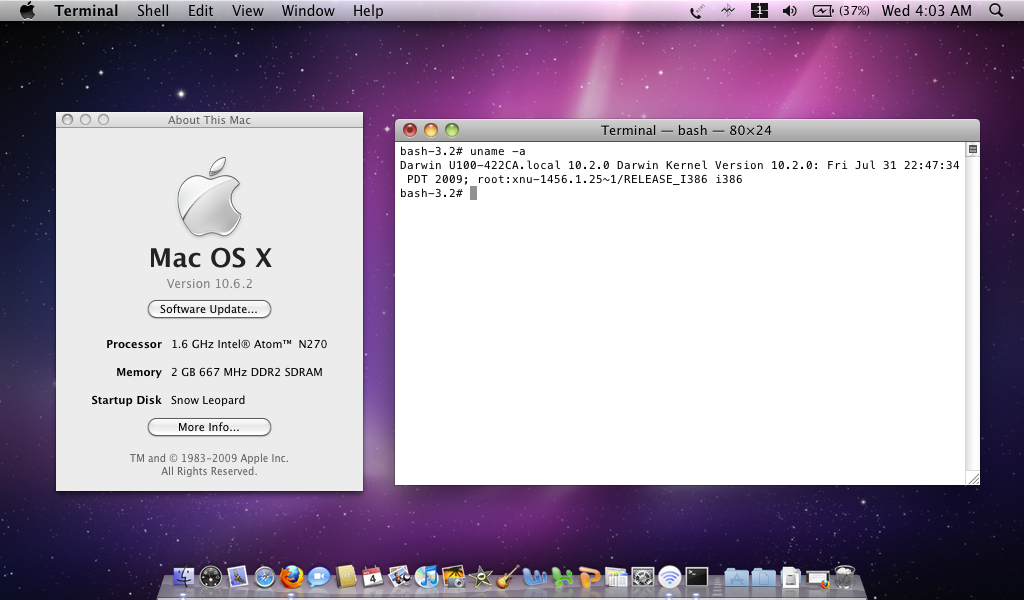Click Software Update... in About This Mac
This screenshot has height=600, width=1024.
pos(209,309)
